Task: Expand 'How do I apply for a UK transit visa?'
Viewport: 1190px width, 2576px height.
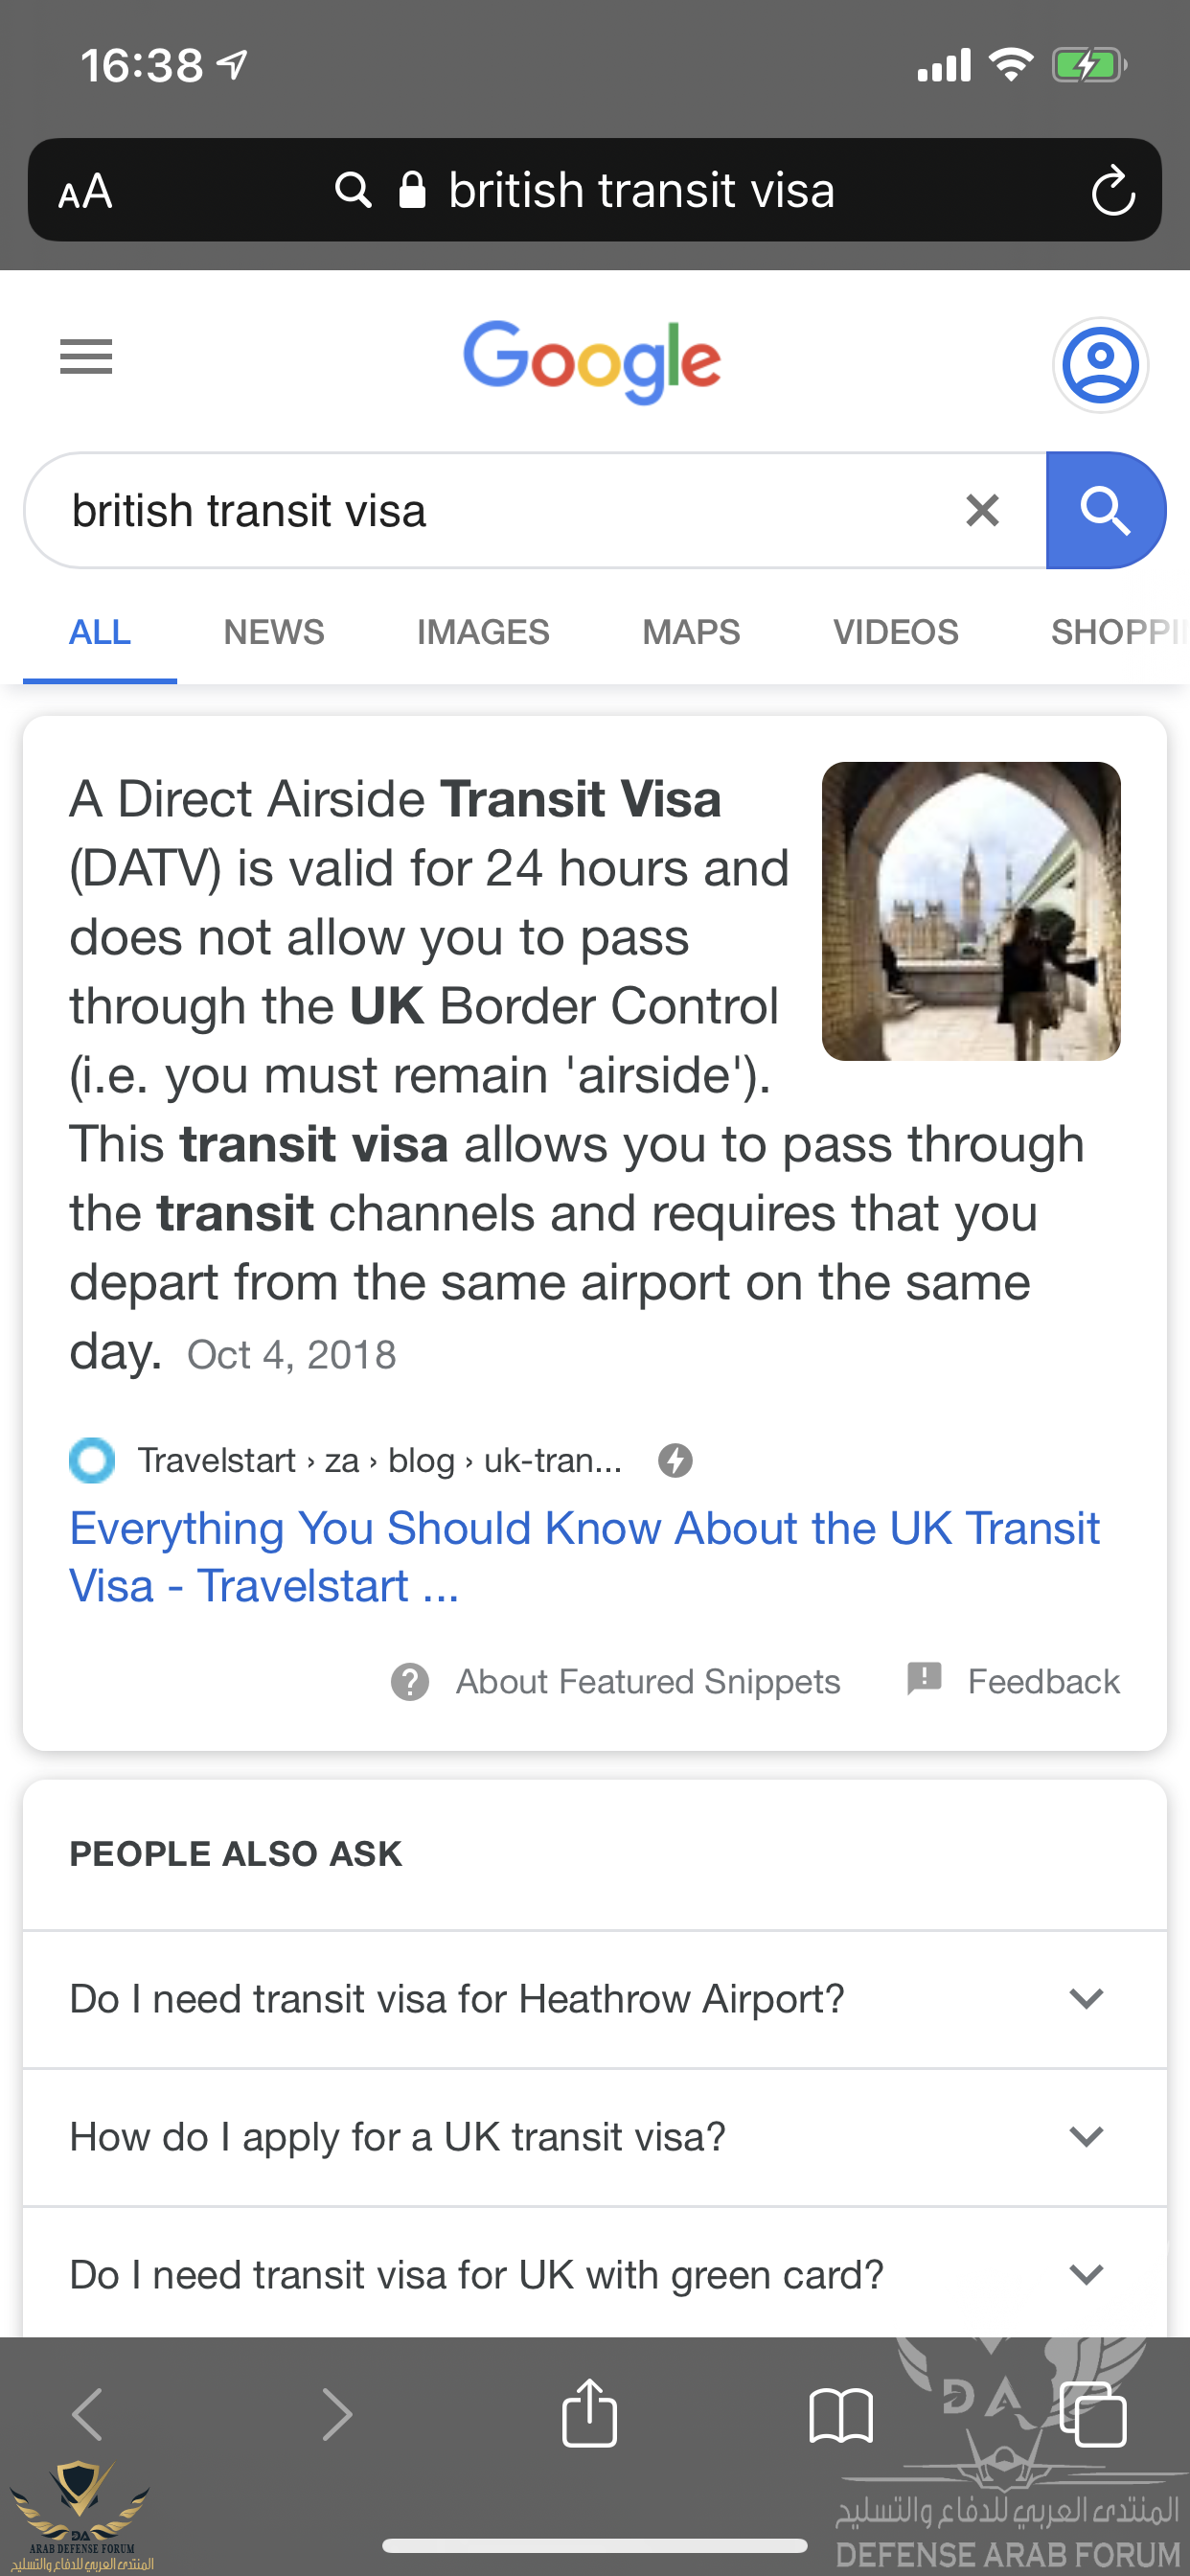Action: pos(595,2137)
